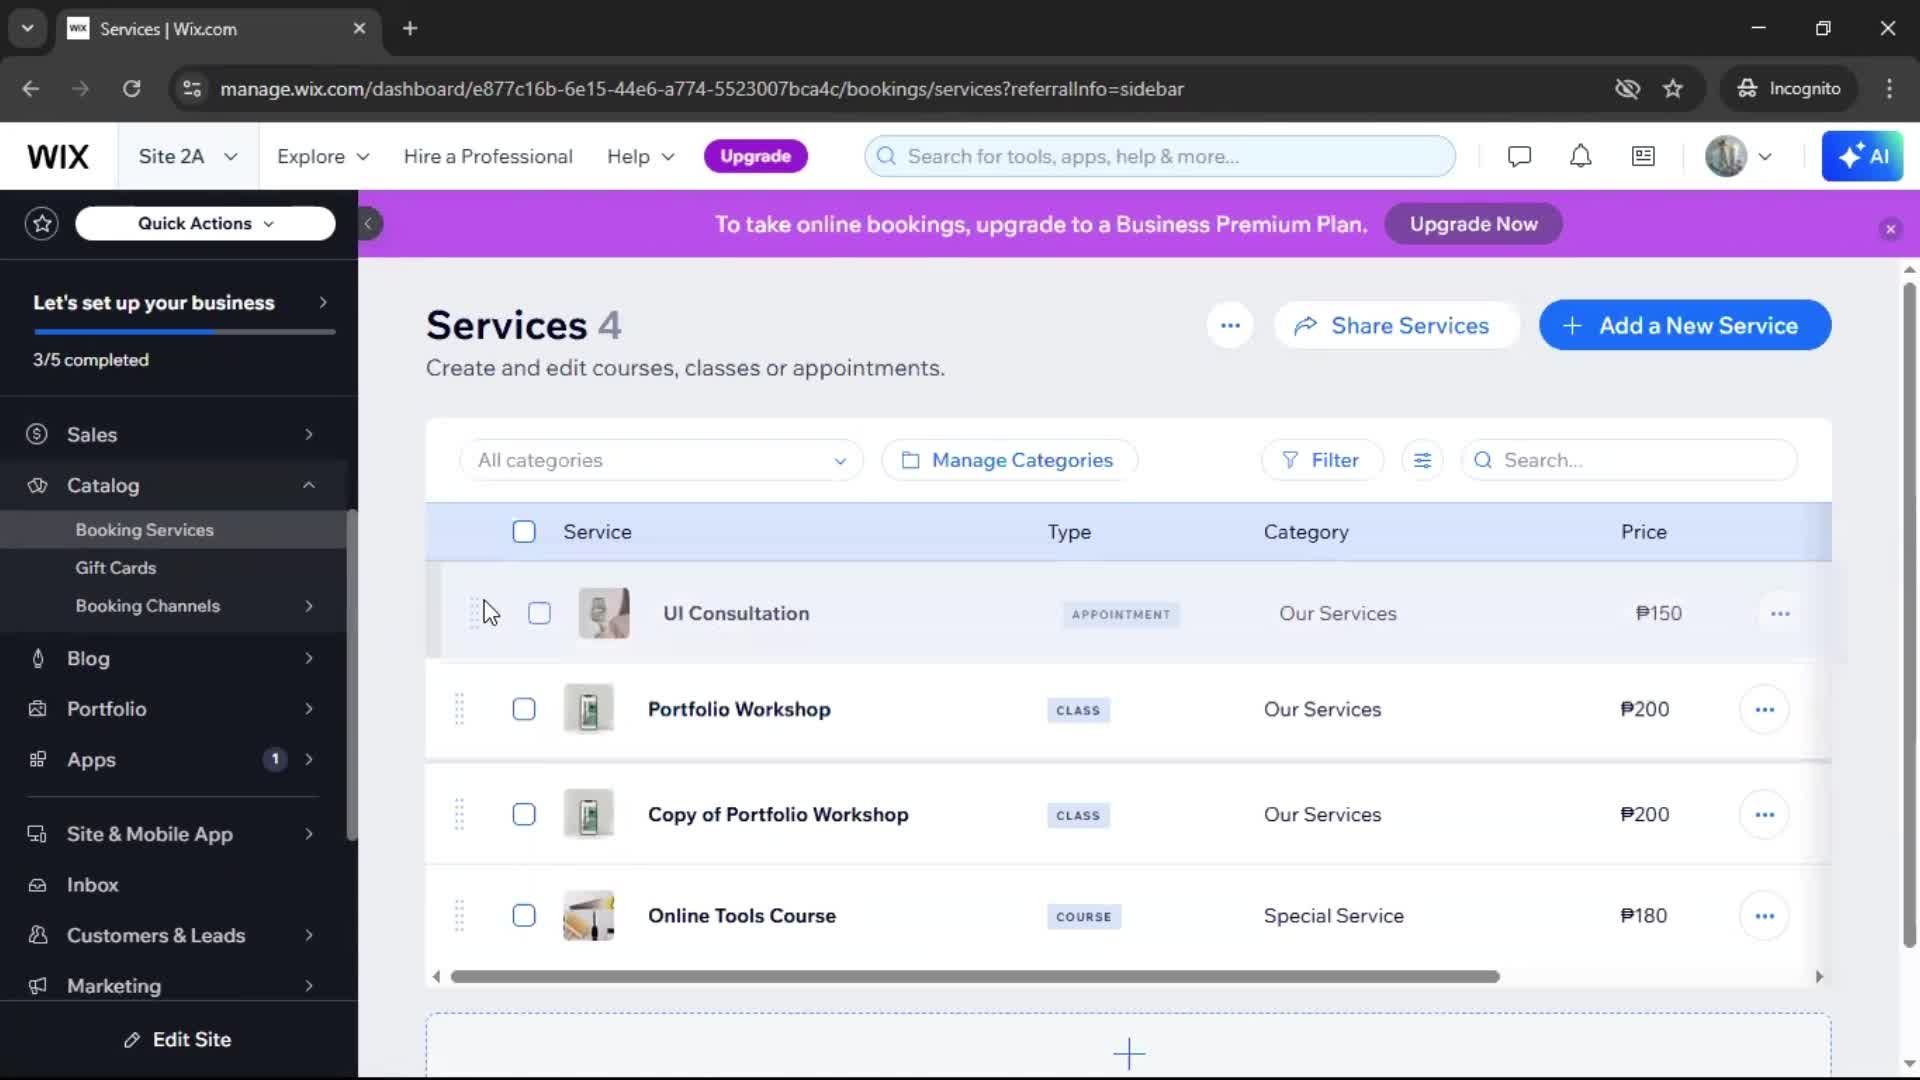Open the Help dropdown
This screenshot has height=1080, width=1920.
pos(641,156)
